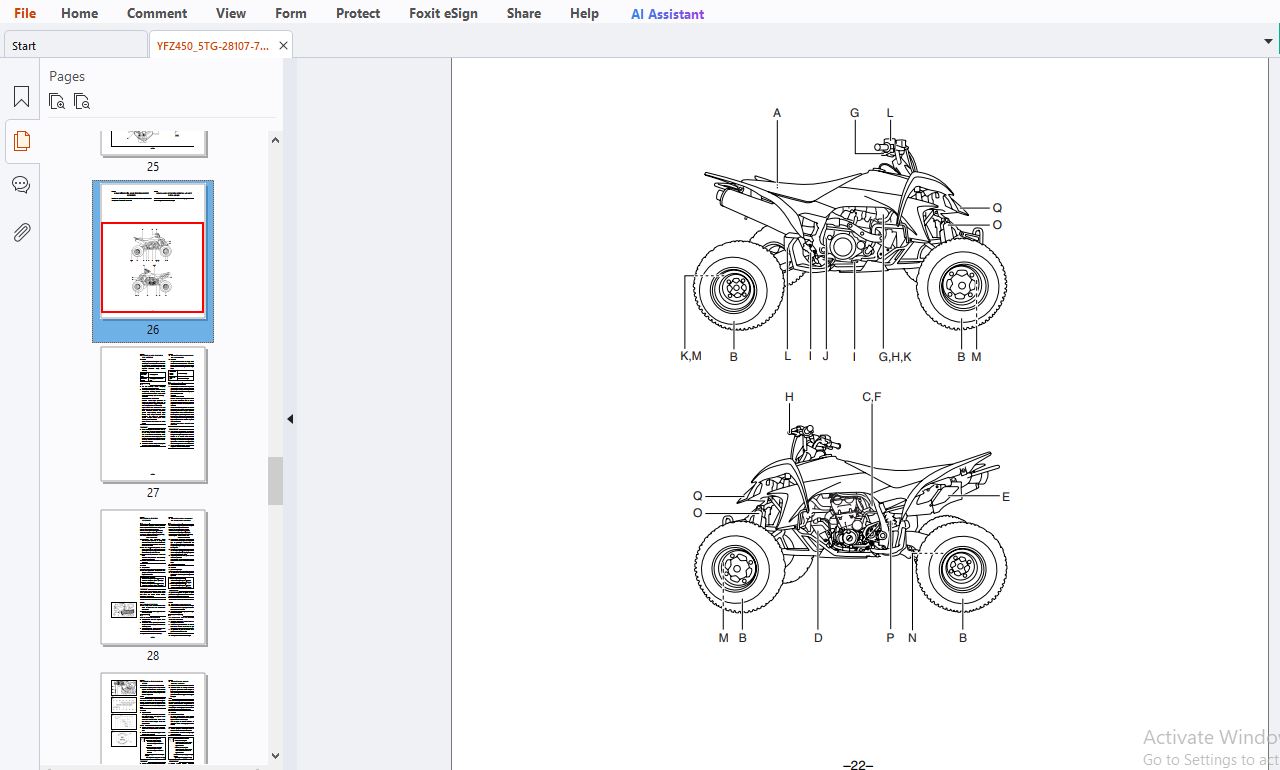1280x770 pixels.
Task: Click label 'A' on the upper ATV diagram
Action: pos(777,113)
